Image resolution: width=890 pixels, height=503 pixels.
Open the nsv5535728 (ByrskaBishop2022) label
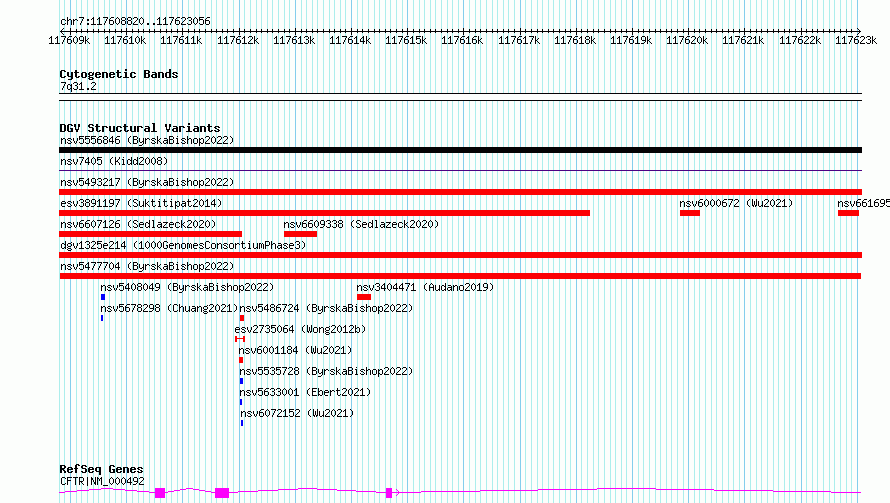click(326, 371)
